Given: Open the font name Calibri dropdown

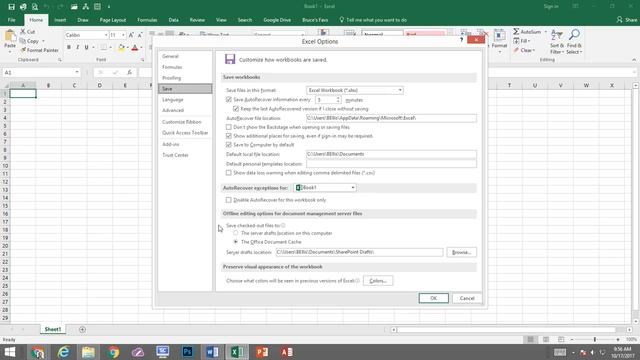Looking at the screenshot, I should point(106,36).
